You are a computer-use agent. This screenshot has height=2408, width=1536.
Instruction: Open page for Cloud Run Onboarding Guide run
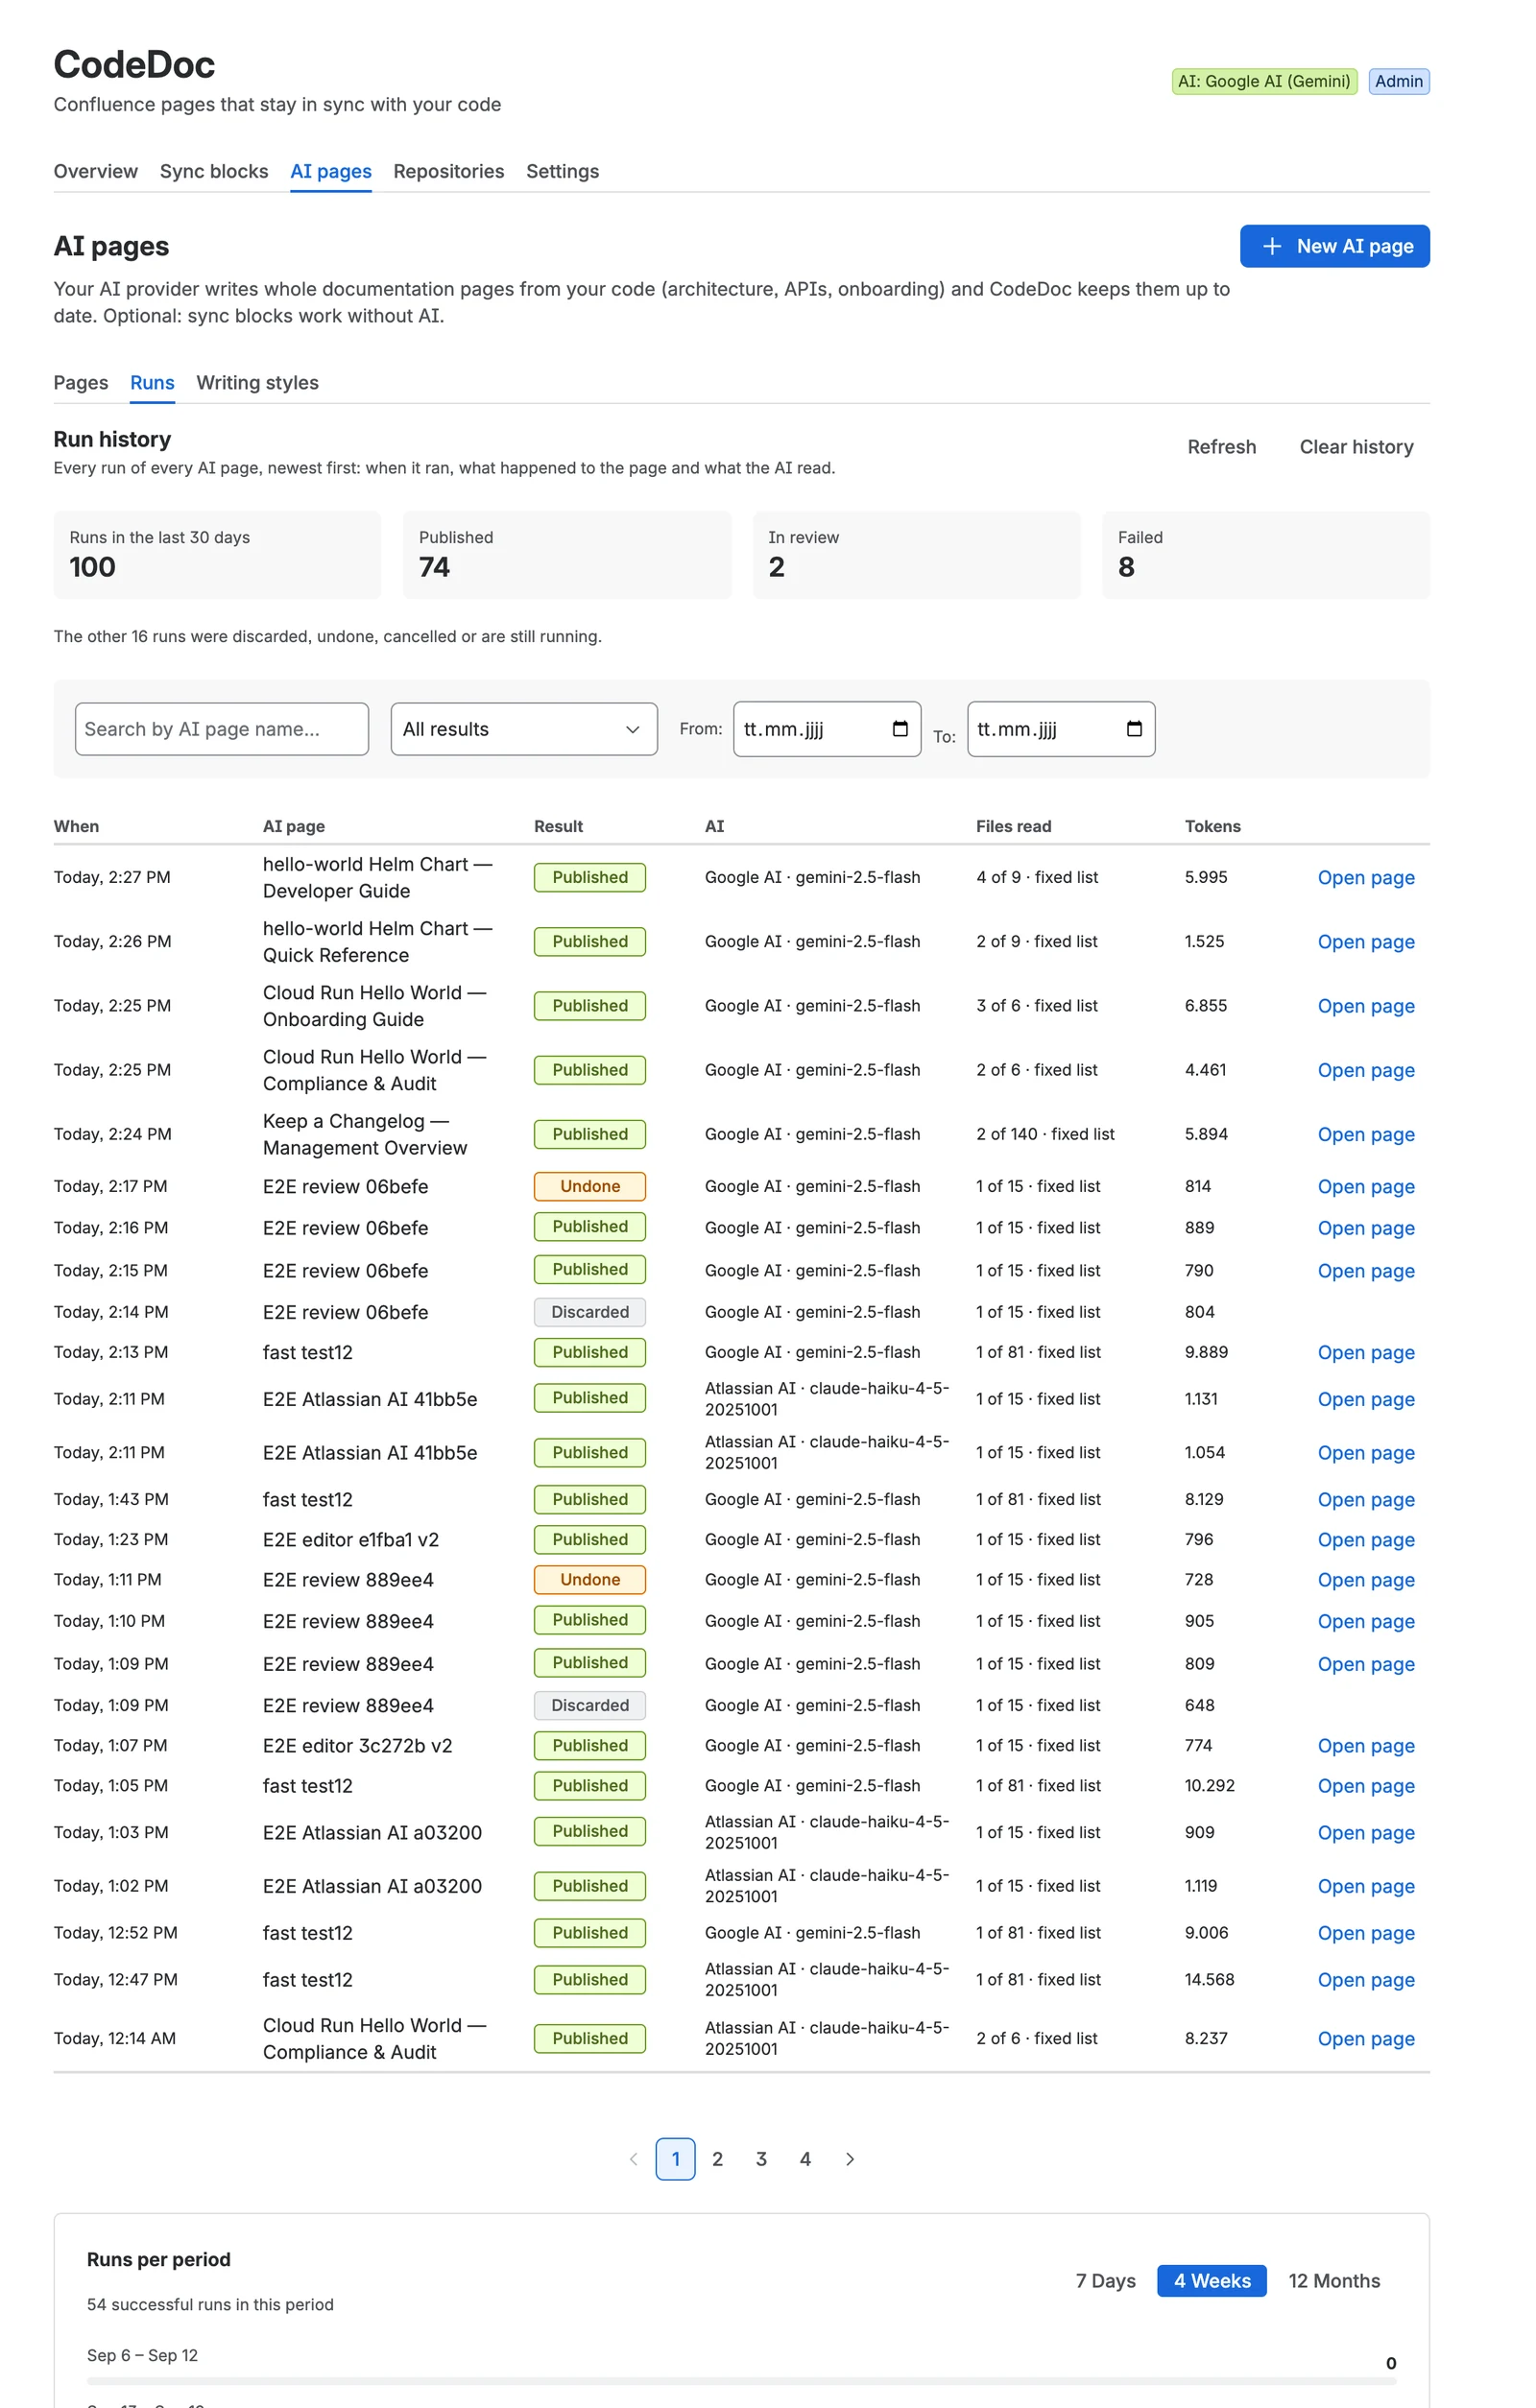click(x=1365, y=1006)
